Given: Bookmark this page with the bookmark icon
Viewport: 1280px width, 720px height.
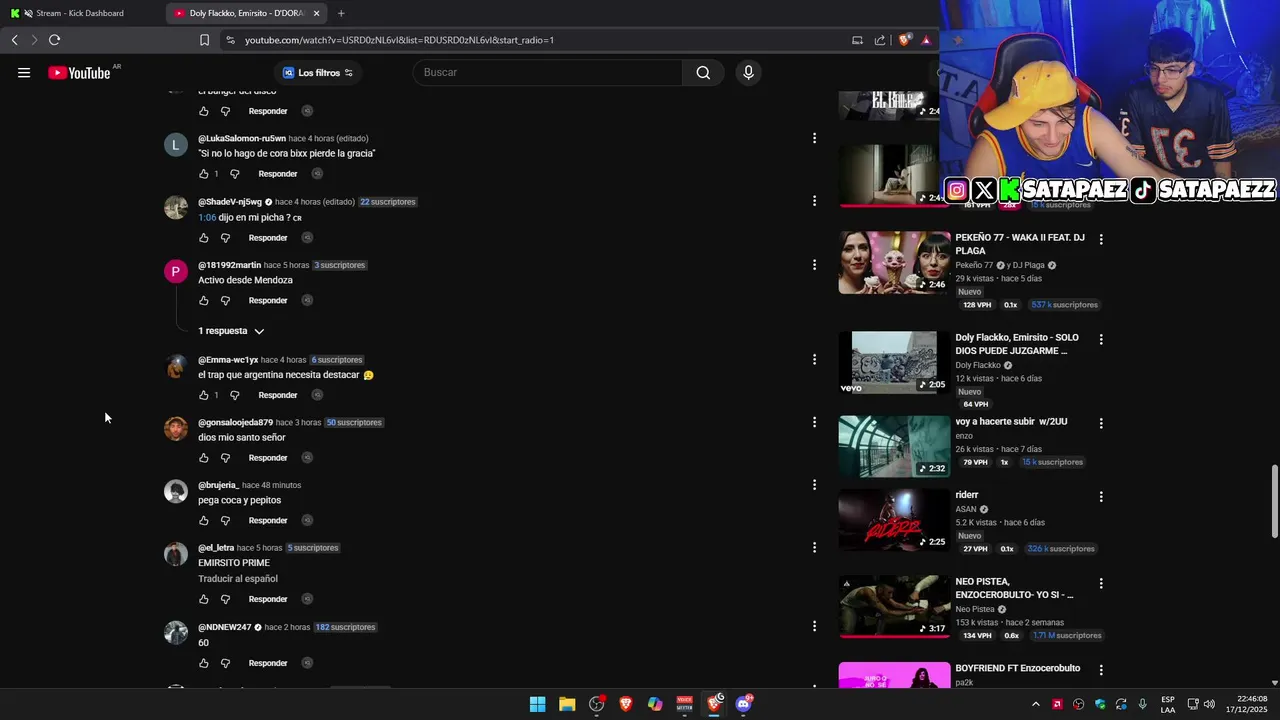Looking at the screenshot, I should tap(204, 40).
